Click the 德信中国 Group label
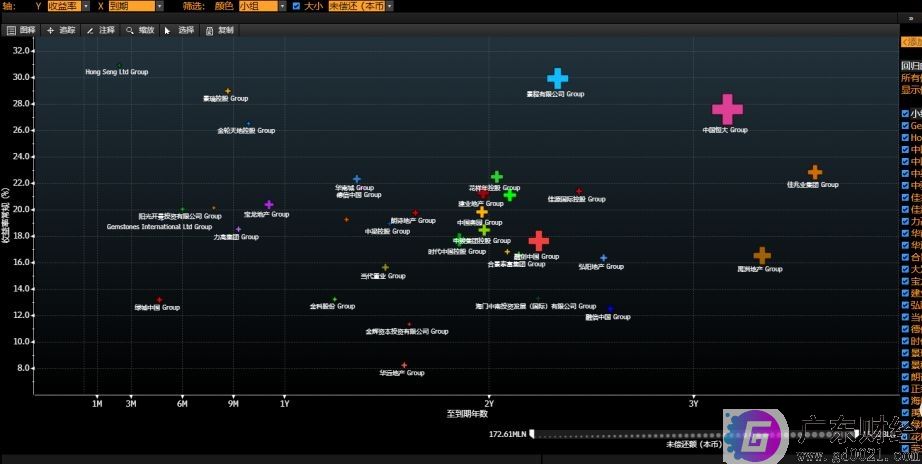This screenshot has width=922, height=464. coord(359,195)
